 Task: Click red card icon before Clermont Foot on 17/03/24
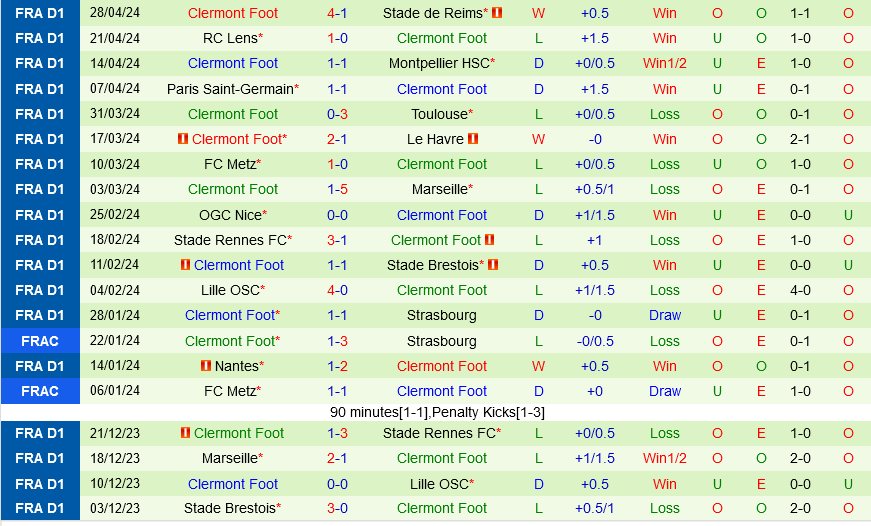click(182, 139)
